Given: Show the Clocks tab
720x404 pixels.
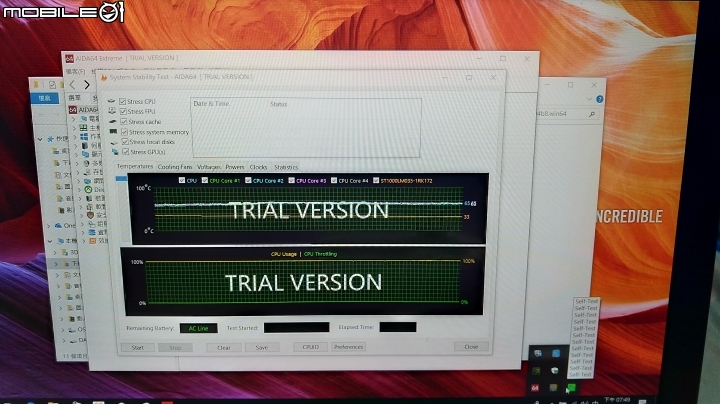Looking at the screenshot, I should pos(258,167).
